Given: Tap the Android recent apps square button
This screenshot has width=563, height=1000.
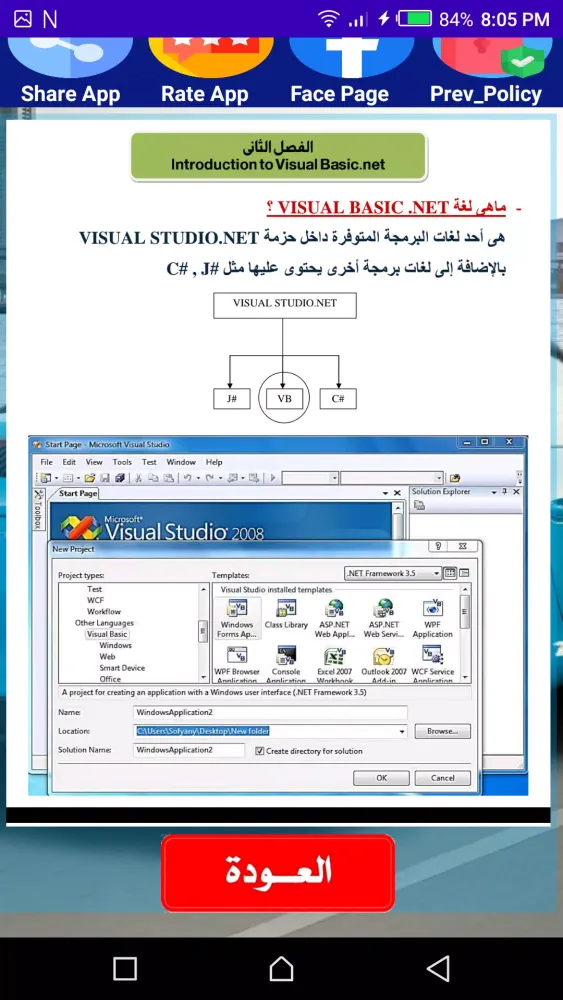Looking at the screenshot, I should tap(125, 969).
